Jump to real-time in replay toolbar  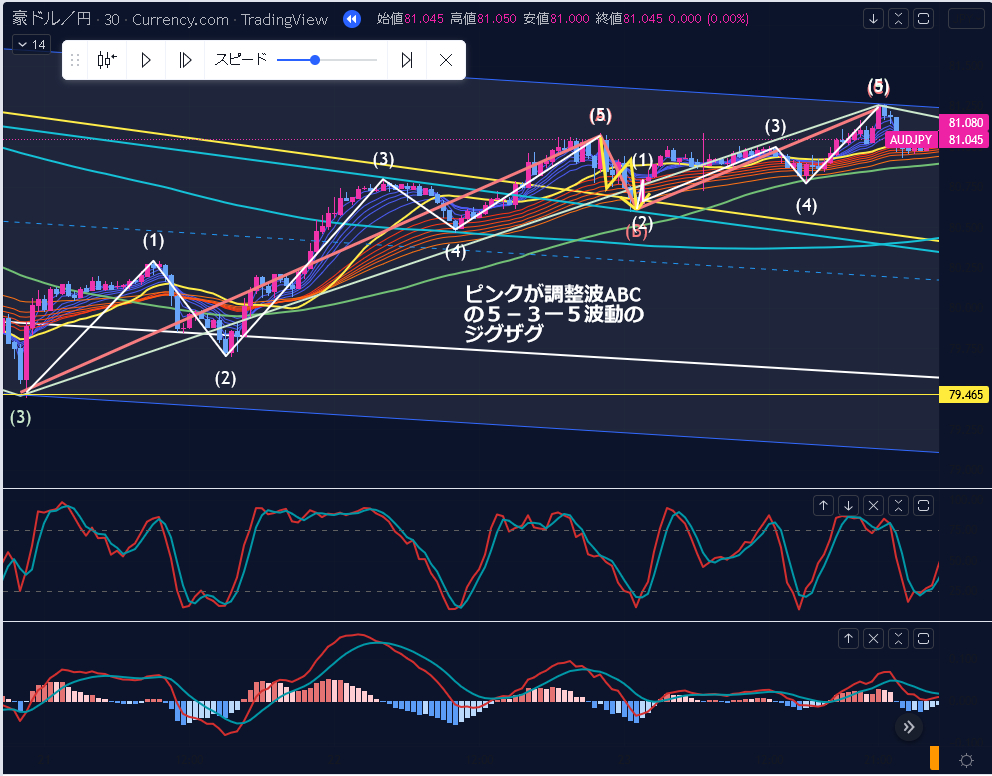point(406,60)
